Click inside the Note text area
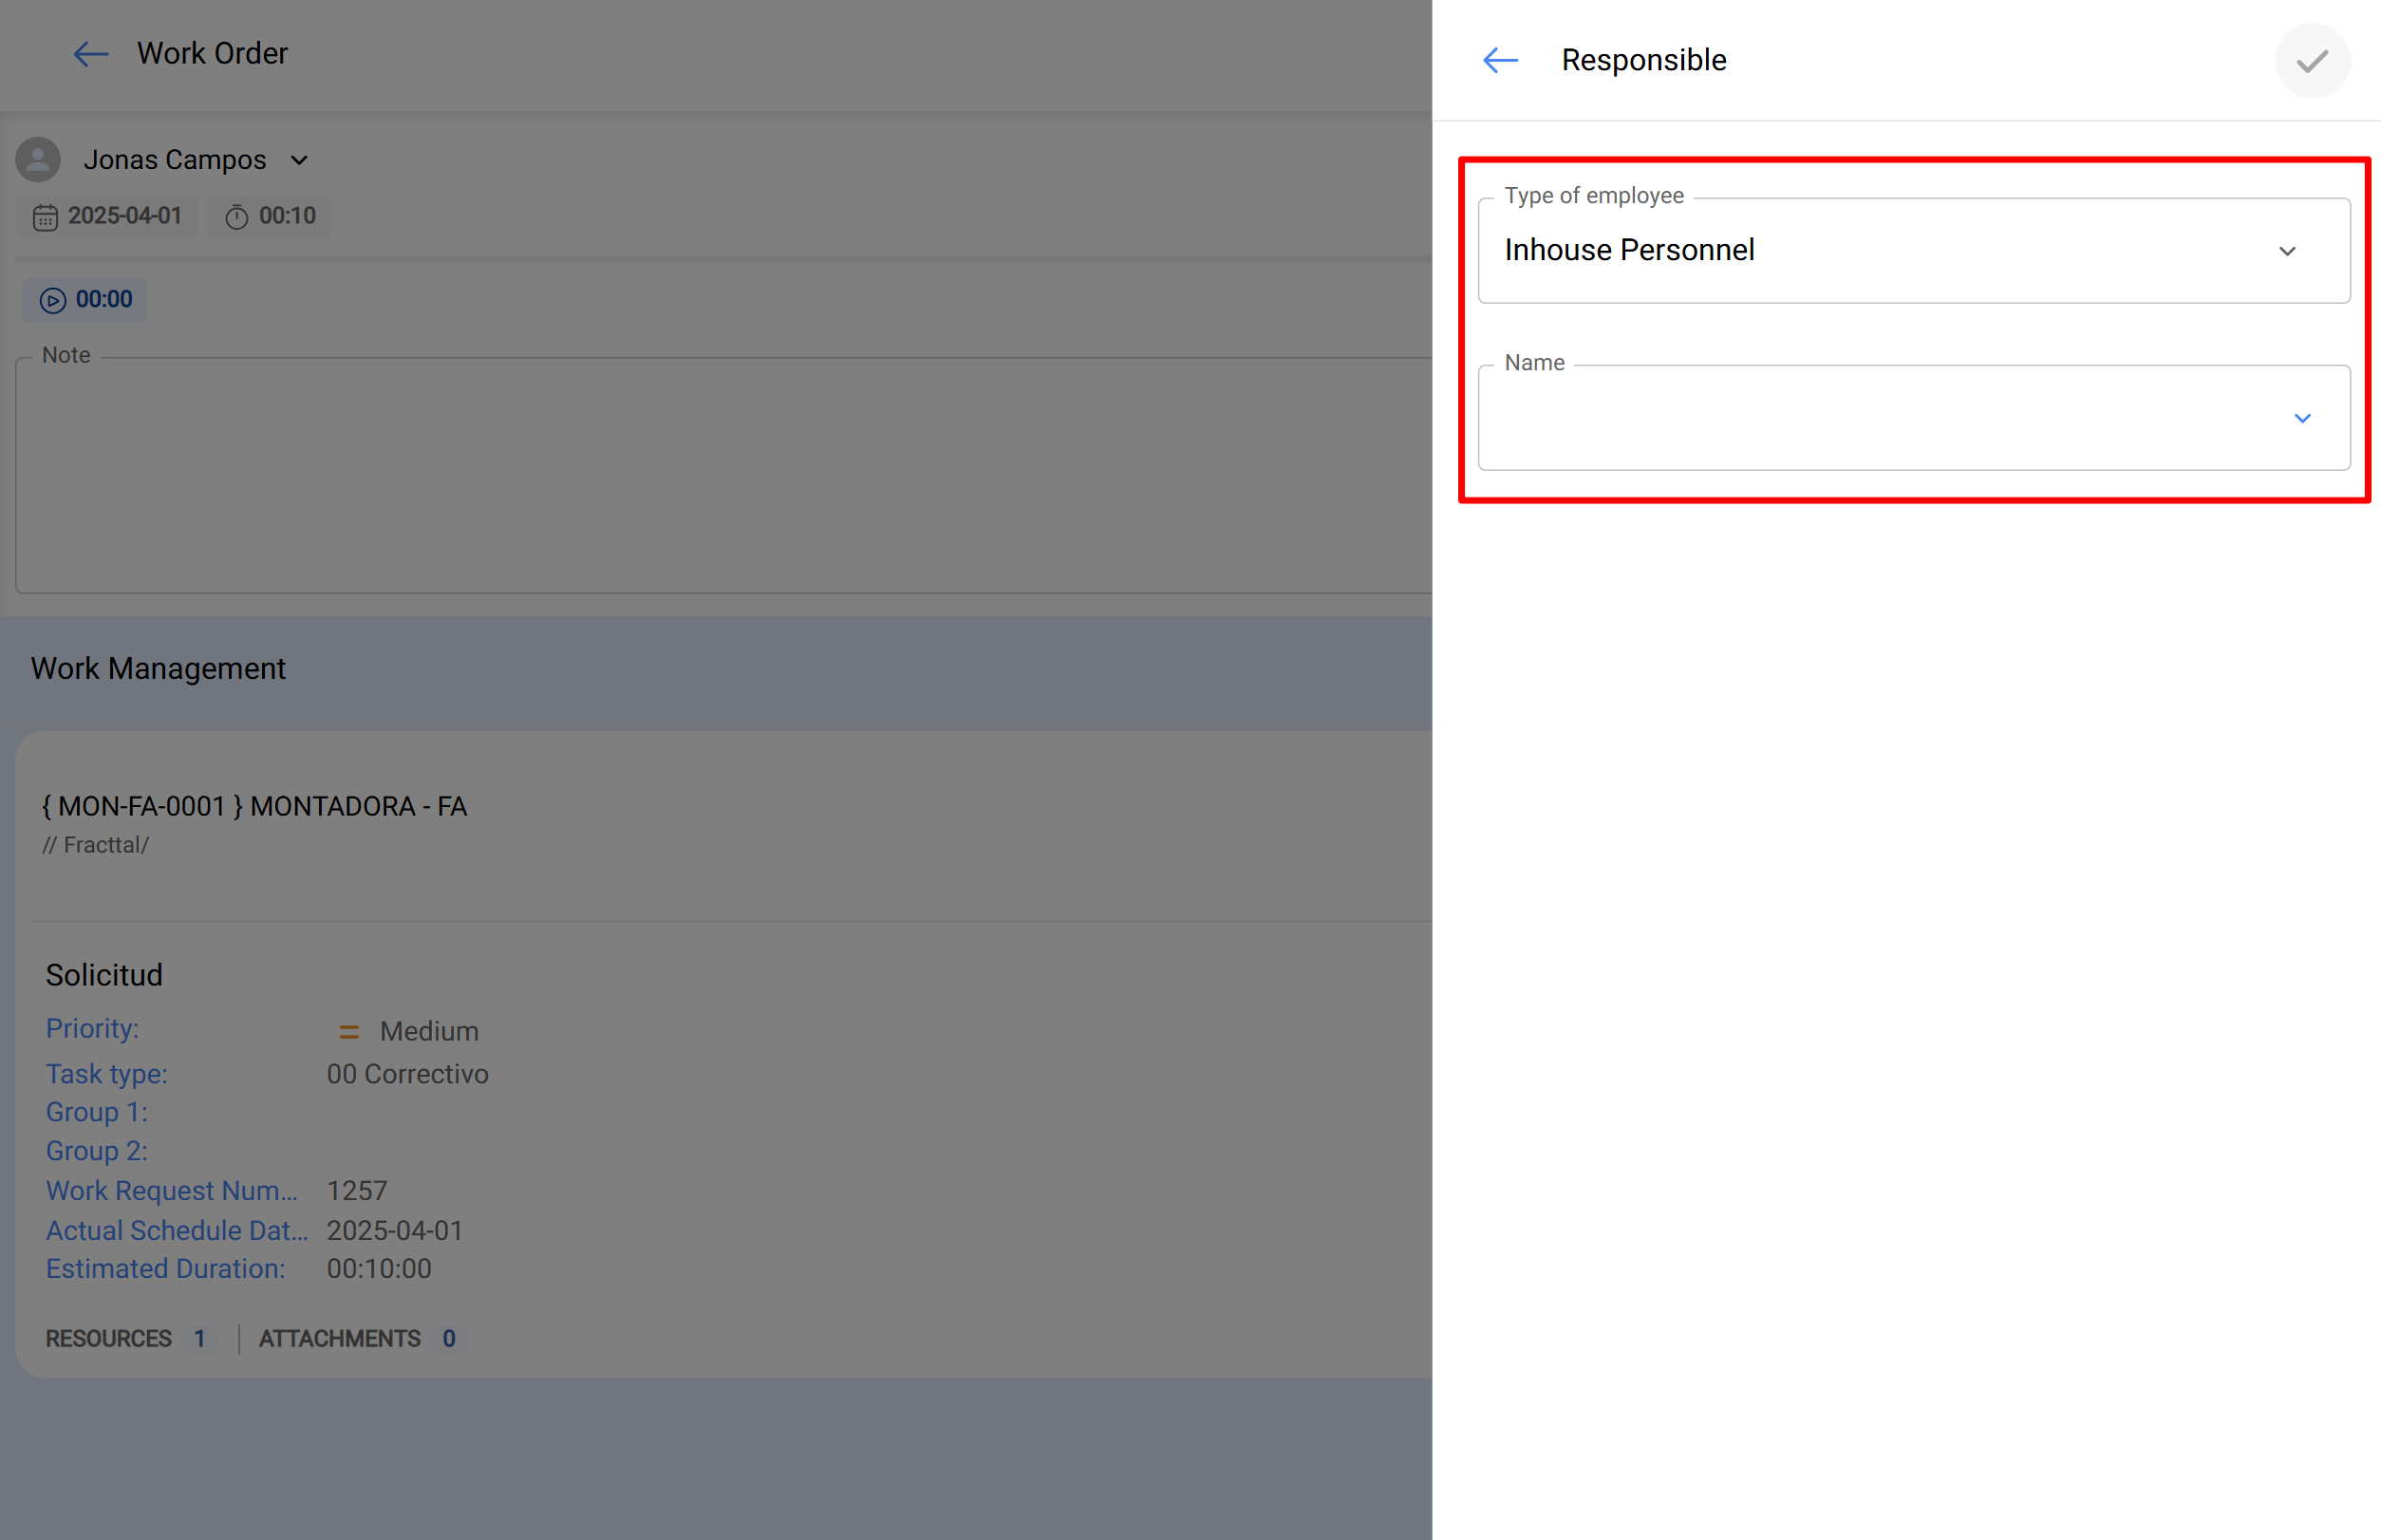The image size is (2381, 1540). (724, 475)
